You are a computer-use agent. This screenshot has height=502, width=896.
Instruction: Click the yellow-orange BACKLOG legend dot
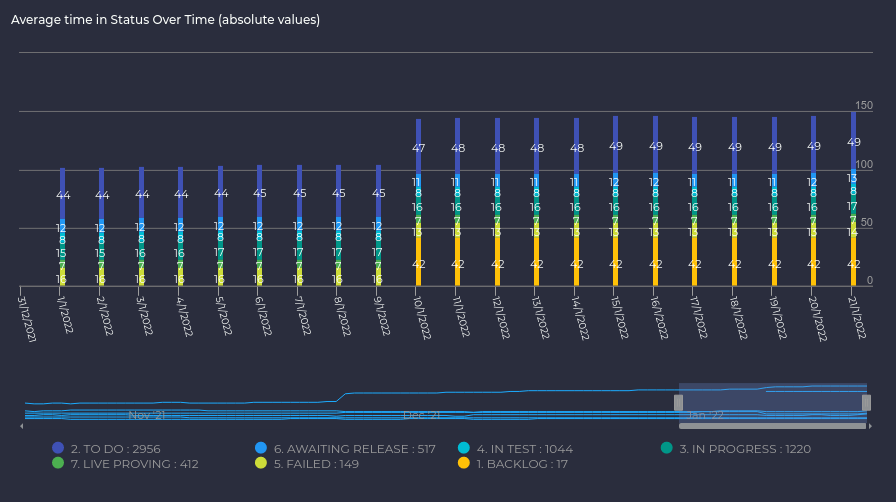[464, 463]
